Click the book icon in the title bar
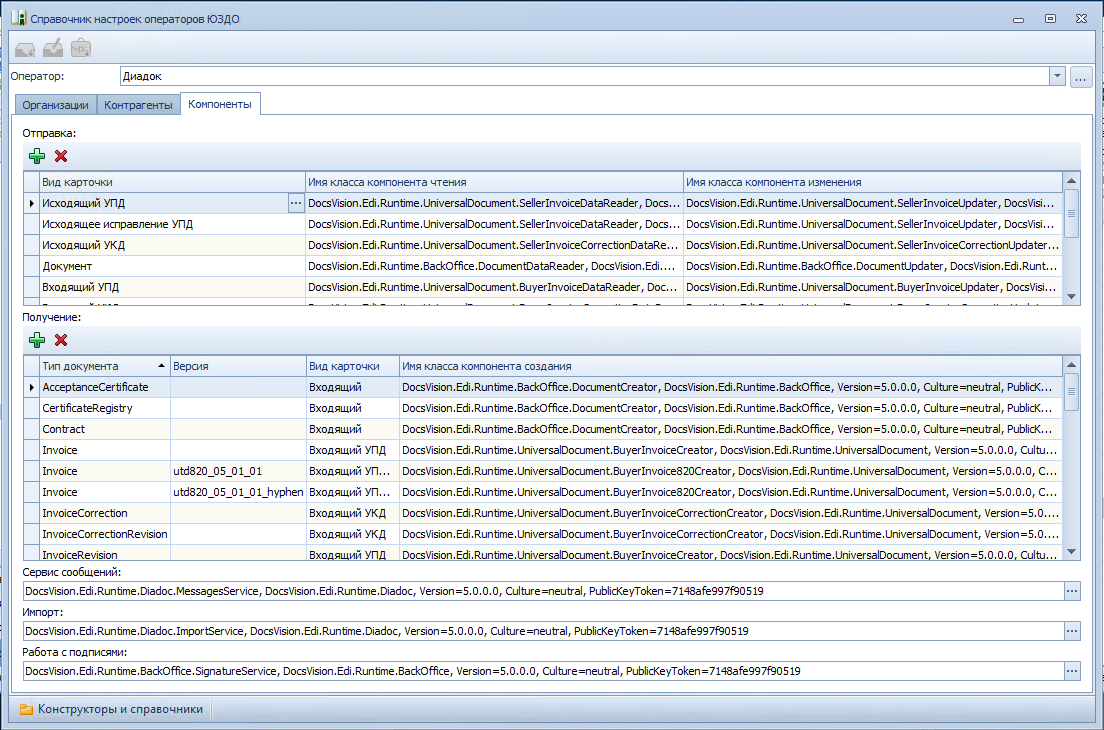1104x730 pixels. pos(18,18)
